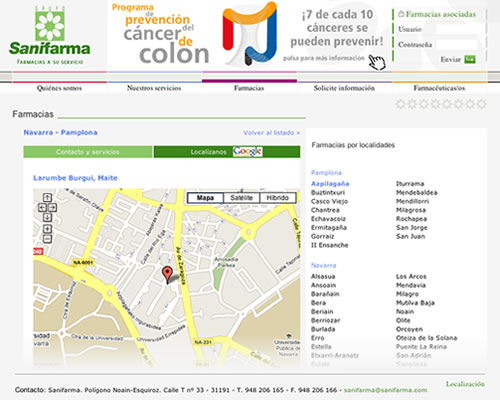Viewport: 500px width, 400px height.
Task: Open the Contacto y servicios tab
Action: (x=88, y=152)
